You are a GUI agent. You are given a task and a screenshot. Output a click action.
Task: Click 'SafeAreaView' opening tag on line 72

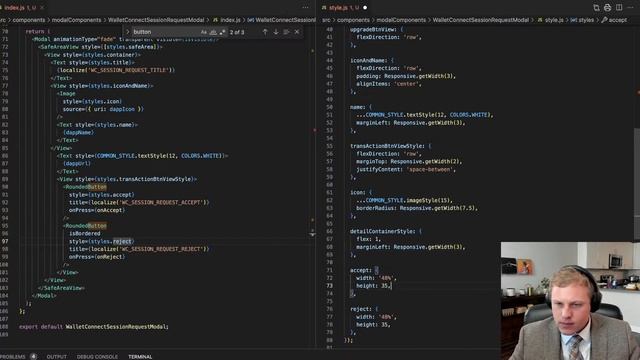100,47
